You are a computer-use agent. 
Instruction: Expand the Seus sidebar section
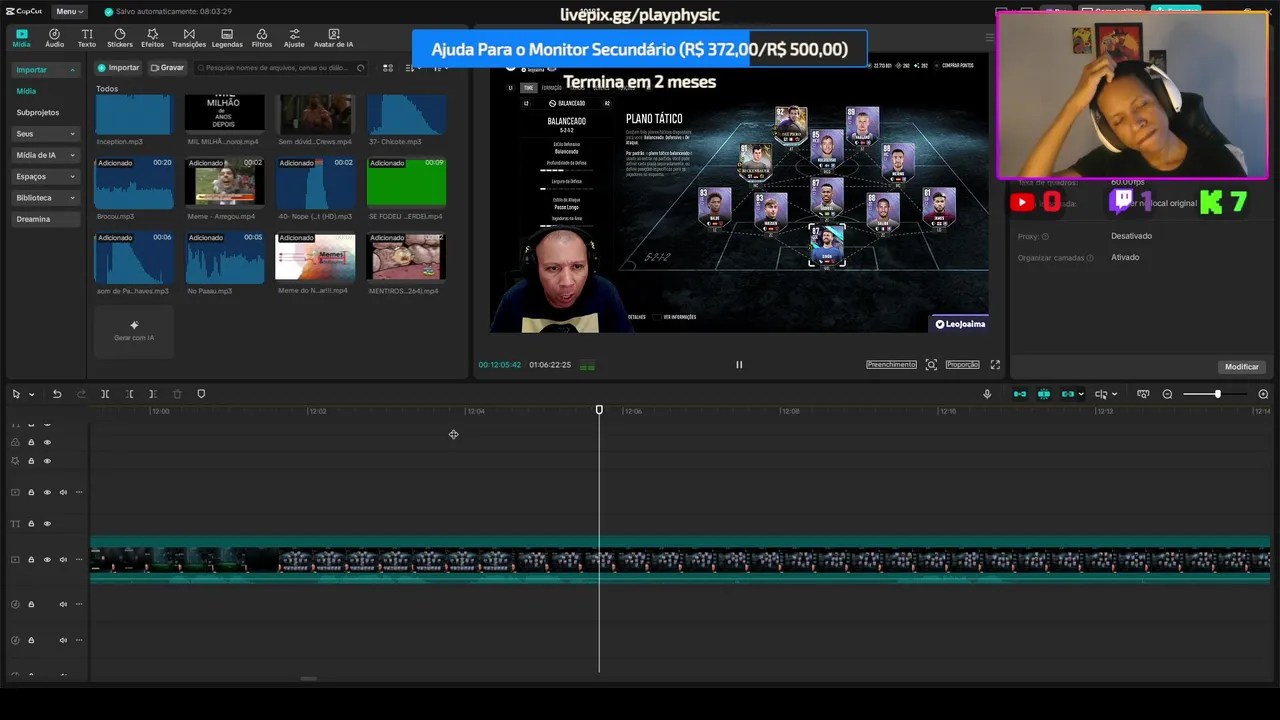pos(72,134)
